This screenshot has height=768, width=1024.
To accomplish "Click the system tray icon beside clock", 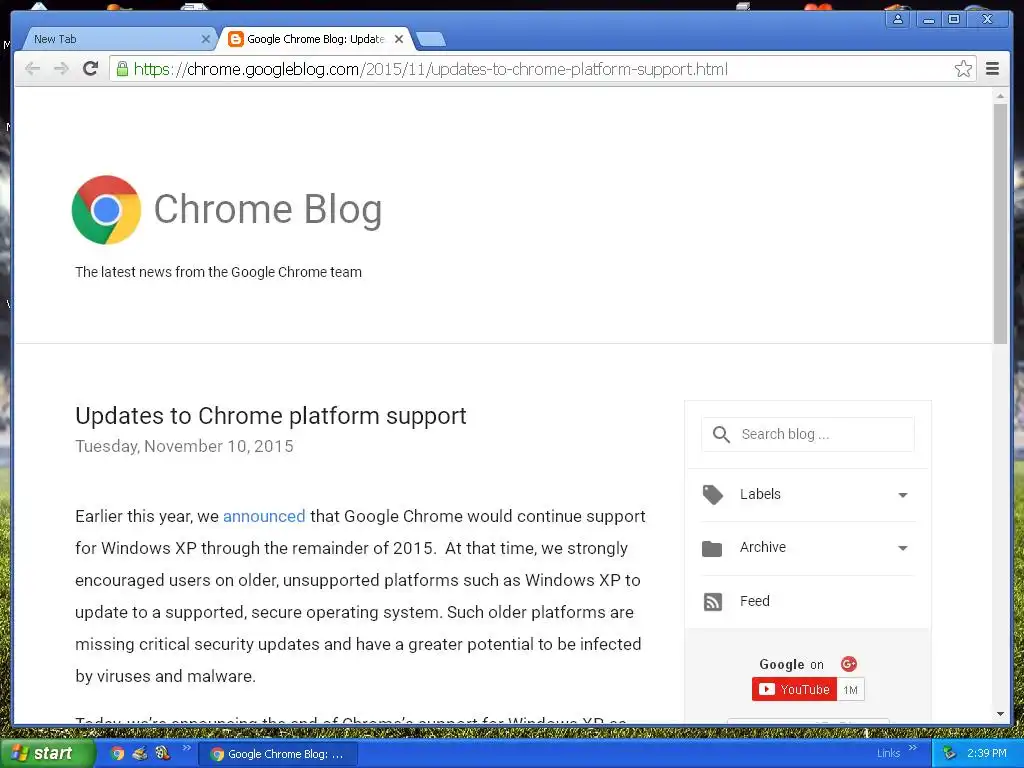I will (950, 754).
